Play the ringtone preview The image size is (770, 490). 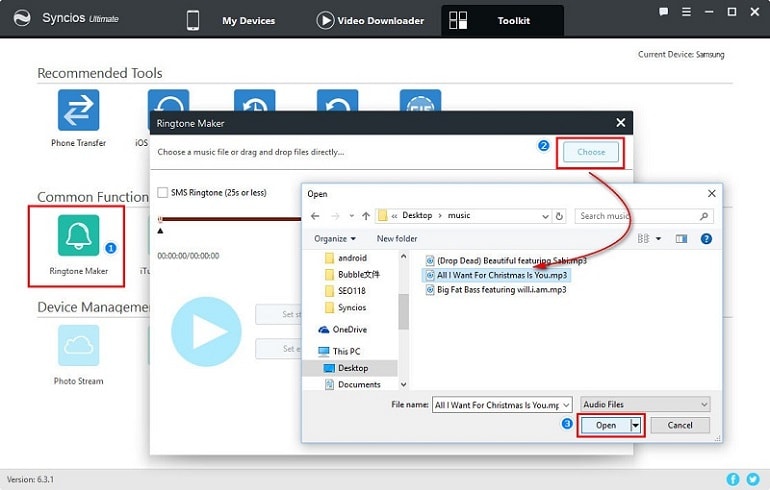(x=206, y=331)
